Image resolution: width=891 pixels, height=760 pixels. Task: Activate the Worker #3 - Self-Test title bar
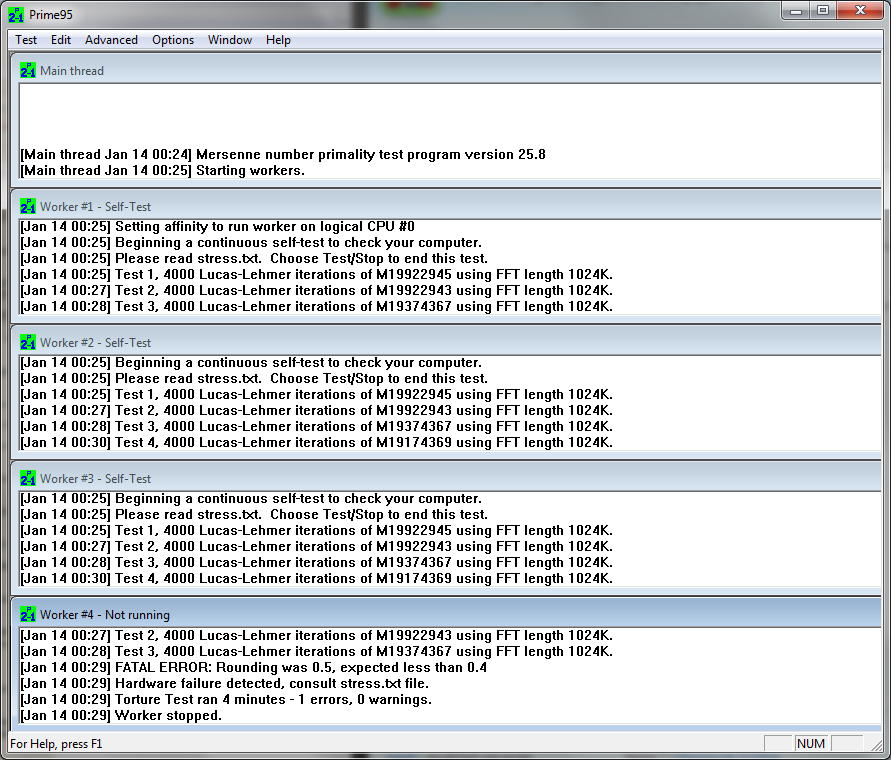tap(447, 478)
